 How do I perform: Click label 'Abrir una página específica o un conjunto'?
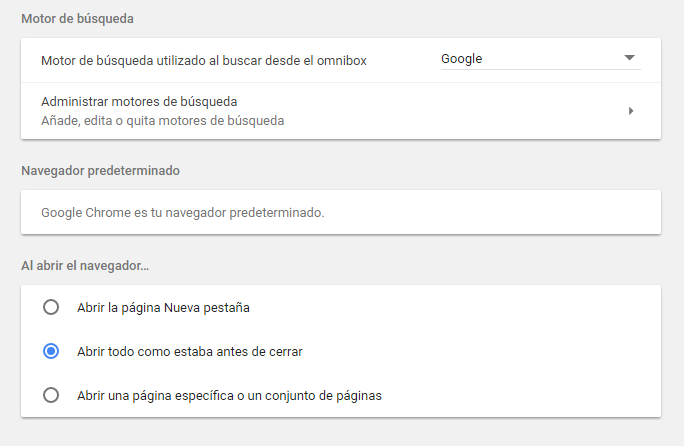[229, 396]
